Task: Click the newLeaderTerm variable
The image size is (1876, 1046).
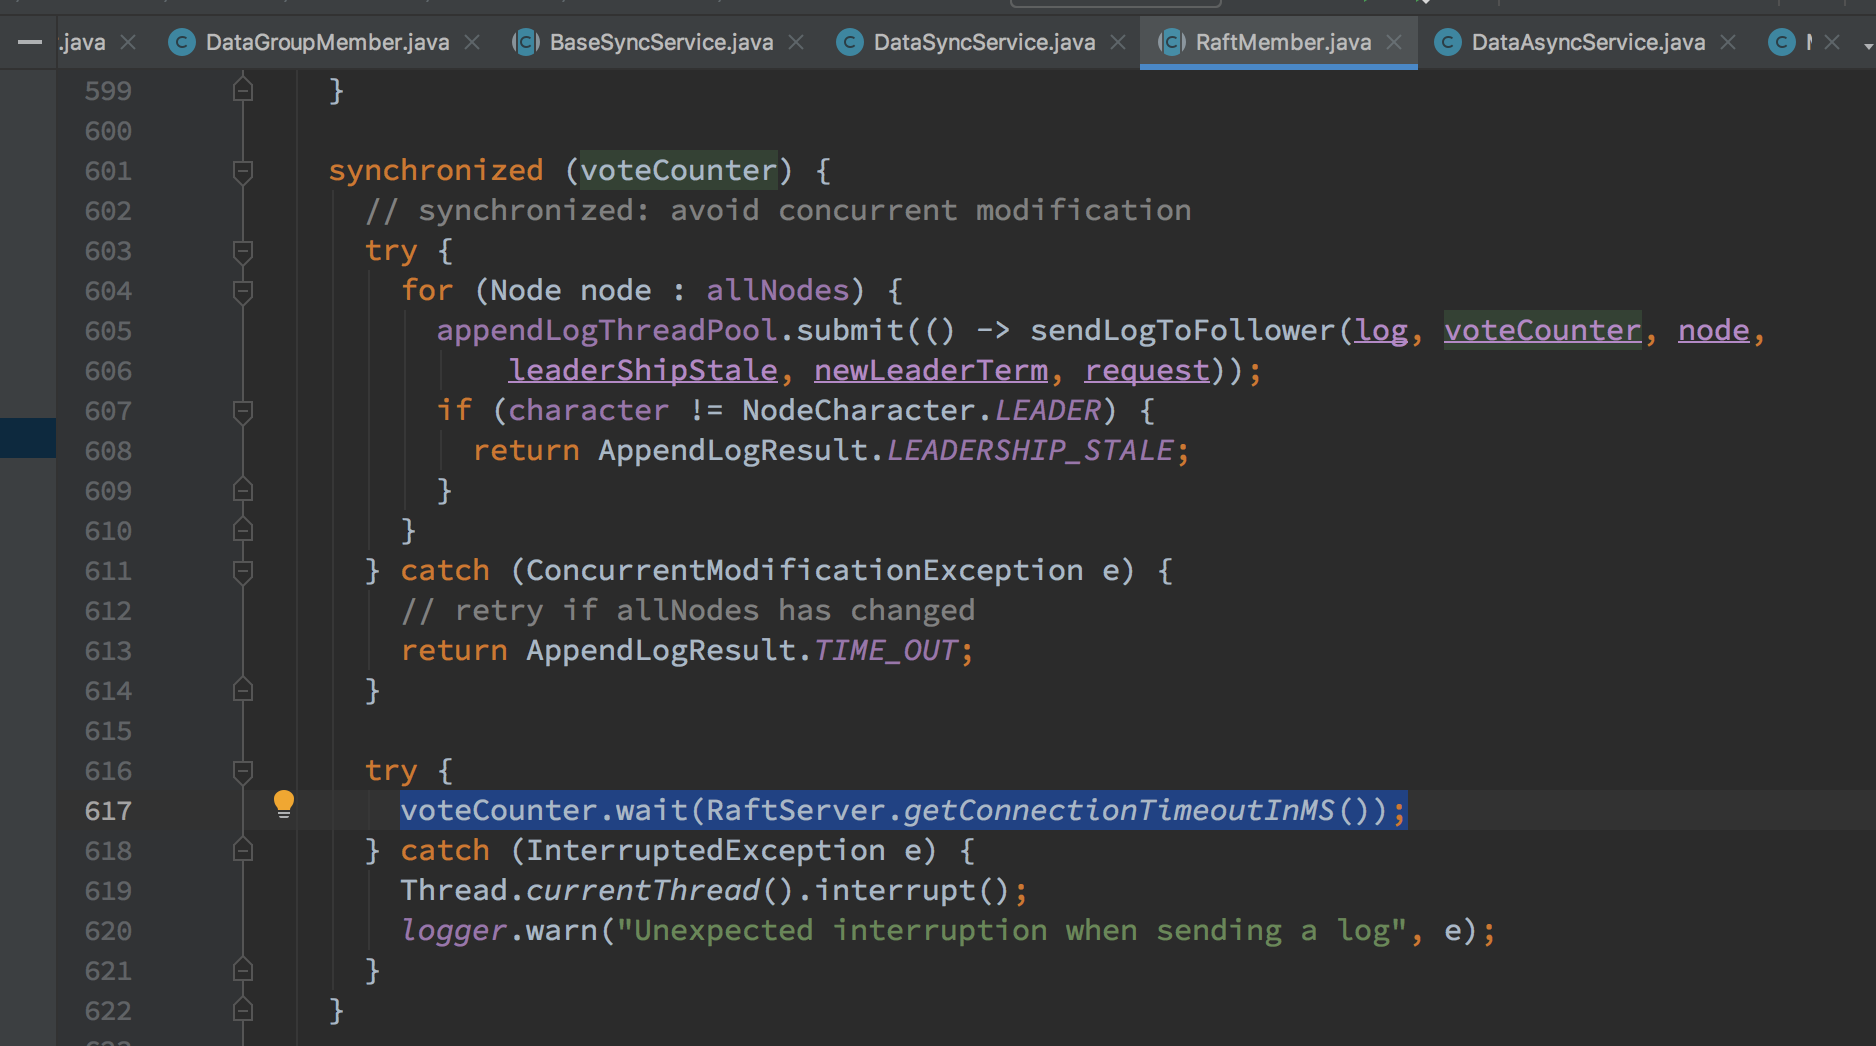Action: (x=931, y=370)
